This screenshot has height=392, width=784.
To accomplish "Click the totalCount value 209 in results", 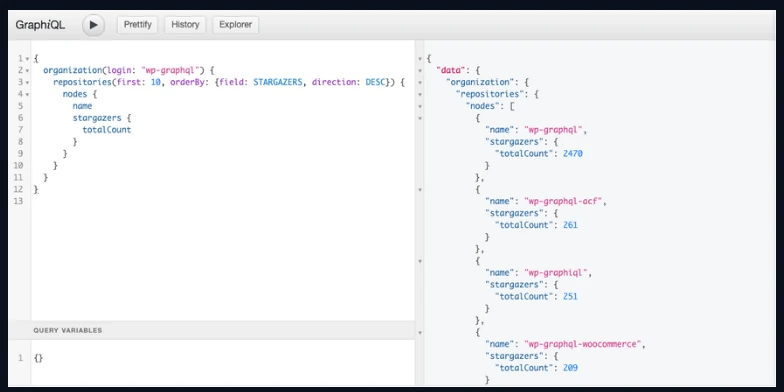I will tap(570, 368).
